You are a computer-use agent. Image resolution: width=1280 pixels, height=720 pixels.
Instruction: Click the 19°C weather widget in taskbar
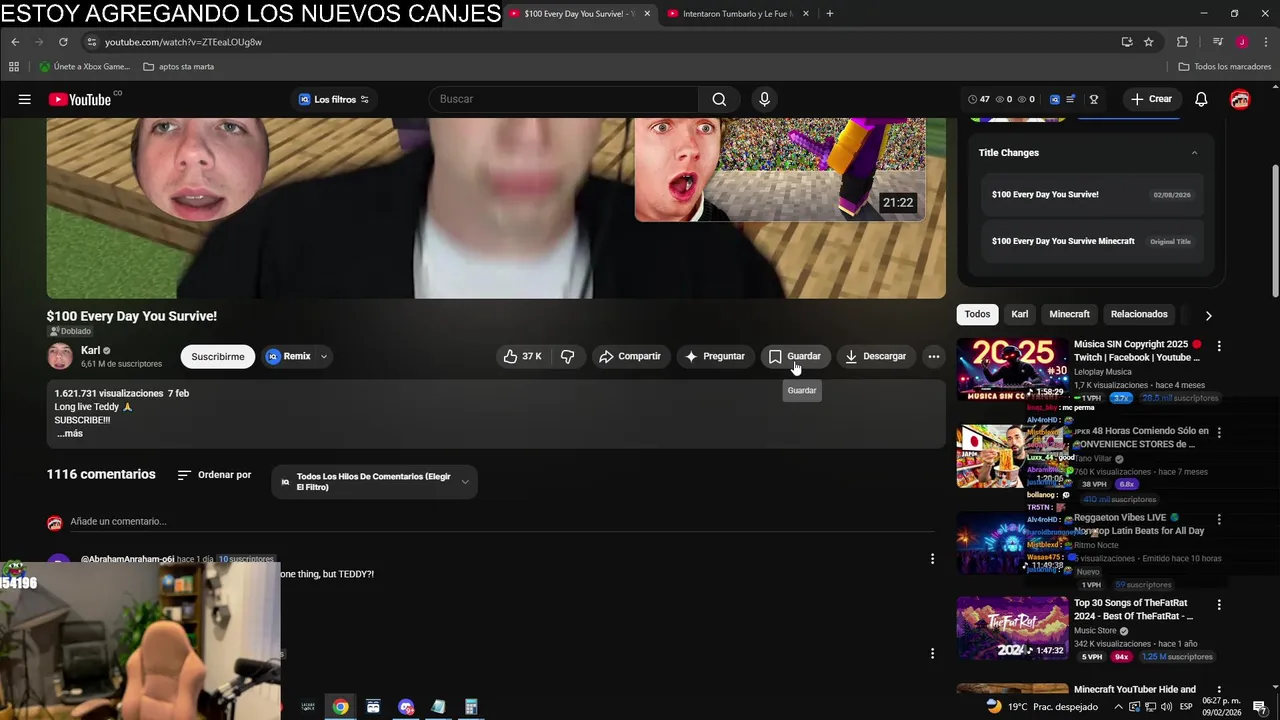[x=1041, y=707]
